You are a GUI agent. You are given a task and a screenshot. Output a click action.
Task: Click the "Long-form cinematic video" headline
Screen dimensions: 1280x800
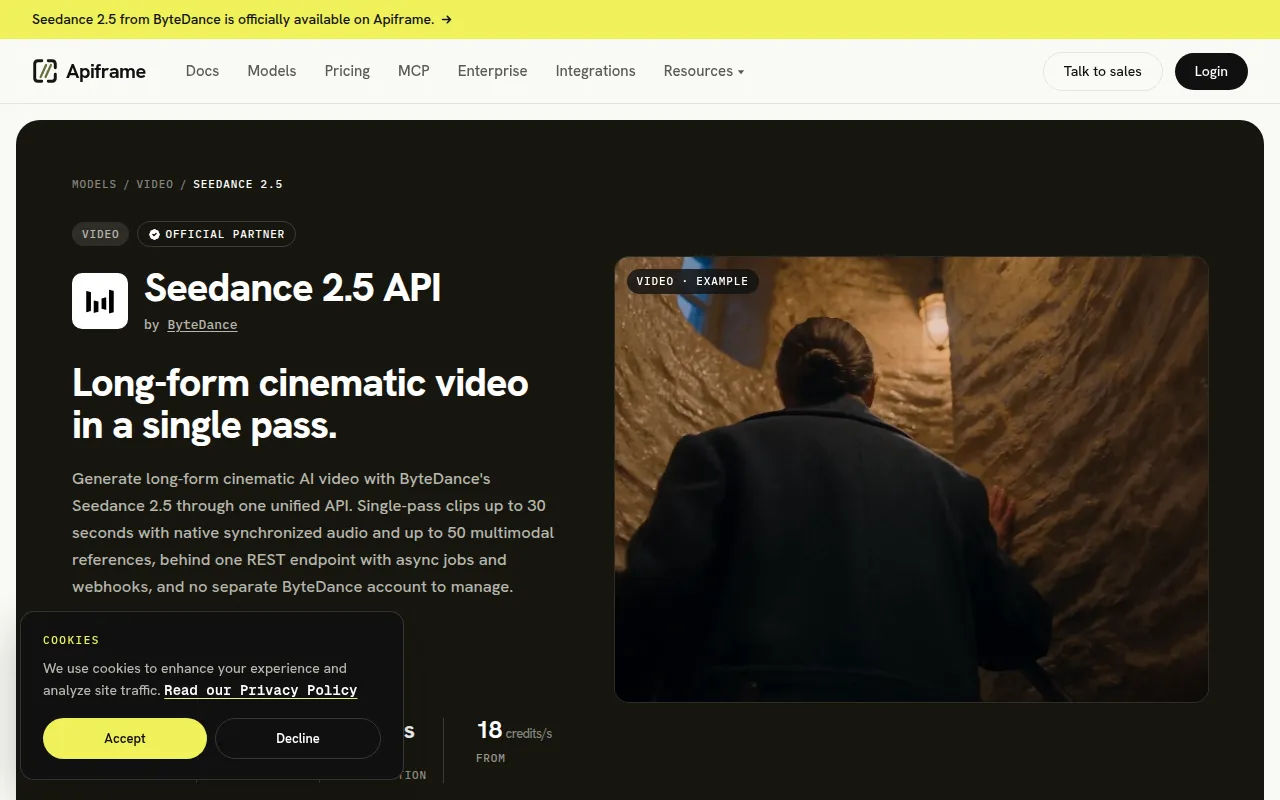[x=300, y=404]
